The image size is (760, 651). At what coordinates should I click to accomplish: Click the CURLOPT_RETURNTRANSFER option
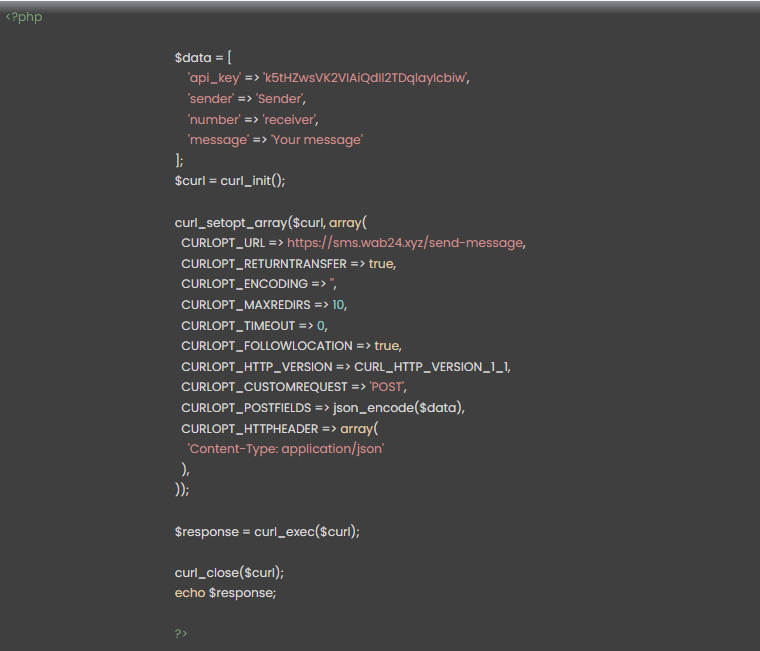point(264,264)
